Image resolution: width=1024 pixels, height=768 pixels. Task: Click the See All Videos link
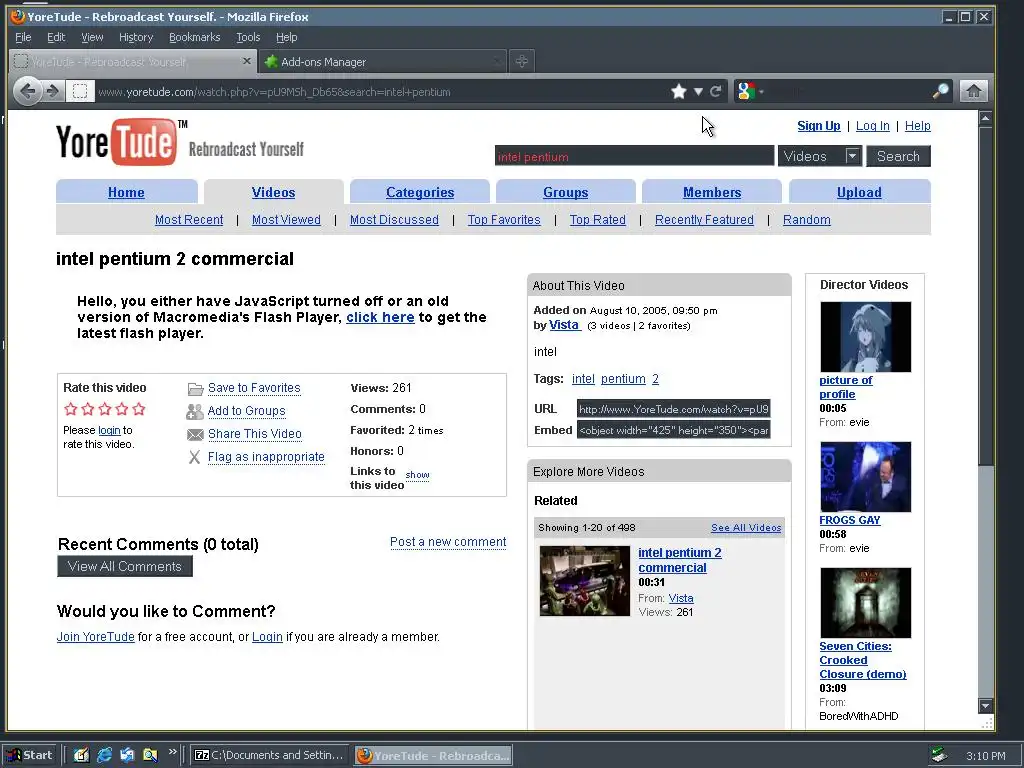746,528
